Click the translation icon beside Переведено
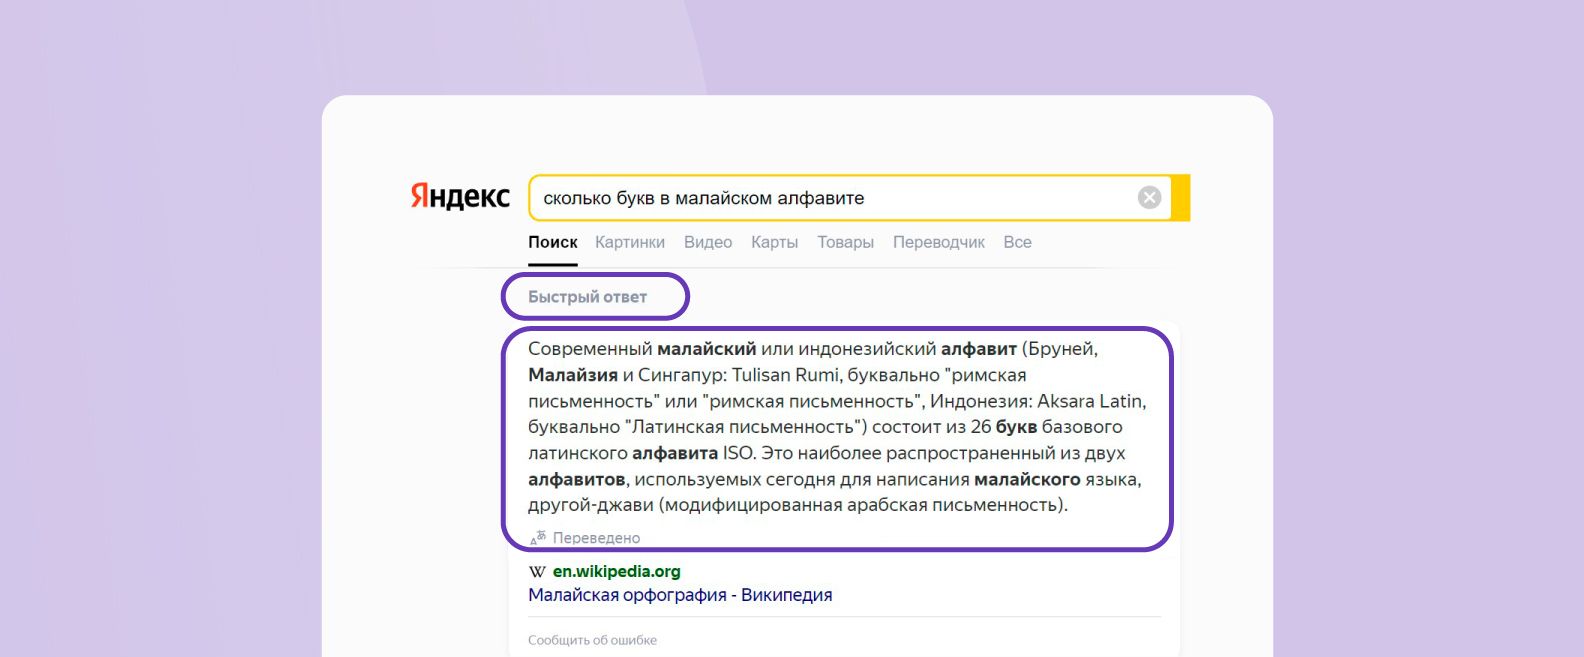This screenshot has height=657, width=1584. 538,537
